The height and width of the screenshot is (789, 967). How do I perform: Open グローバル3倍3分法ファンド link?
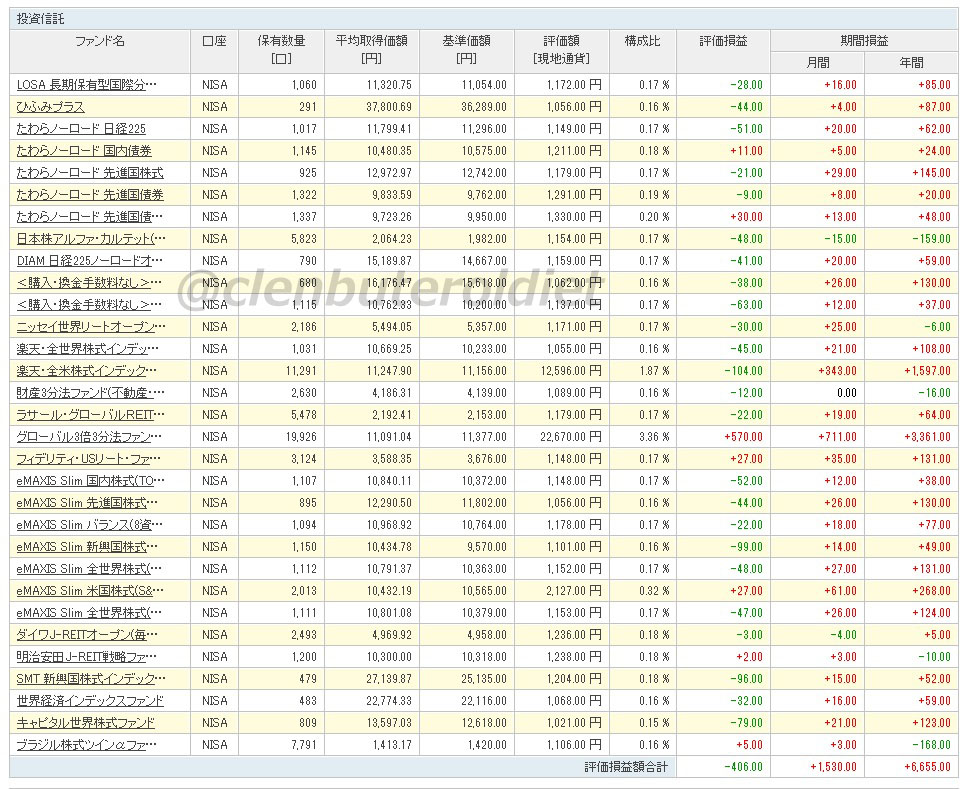[89, 437]
